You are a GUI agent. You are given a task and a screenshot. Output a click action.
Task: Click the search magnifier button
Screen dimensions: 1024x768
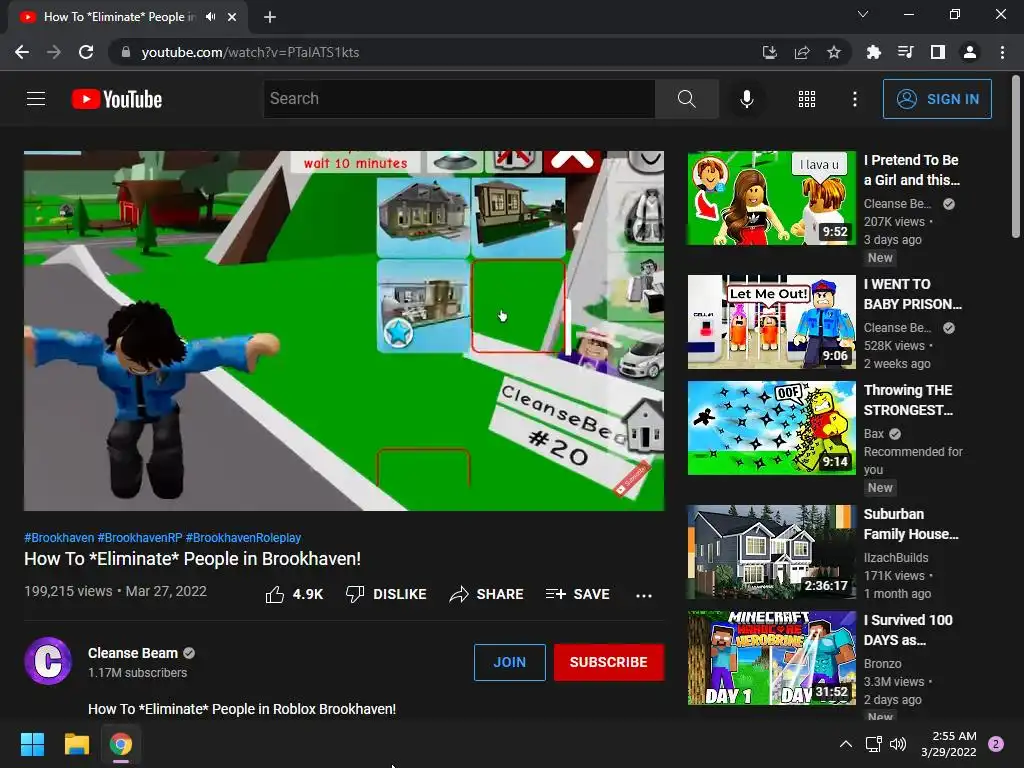coord(686,99)
